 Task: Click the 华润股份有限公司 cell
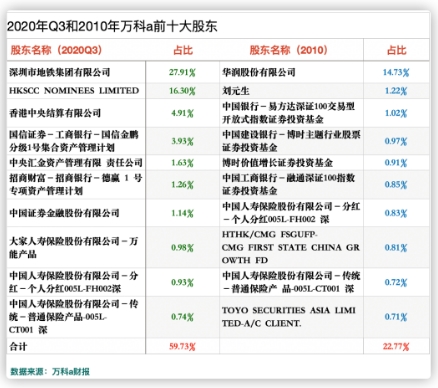point(259,72)
